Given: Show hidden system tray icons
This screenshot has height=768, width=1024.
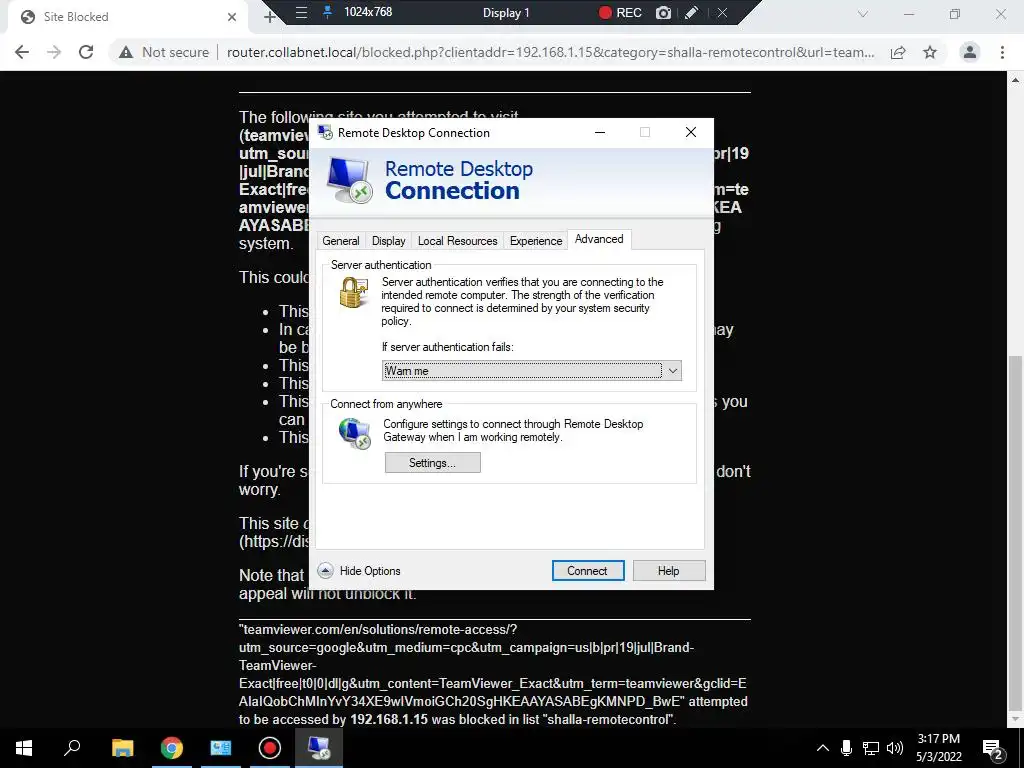Looking at the screenshot, I should click(x=823, y=748).
